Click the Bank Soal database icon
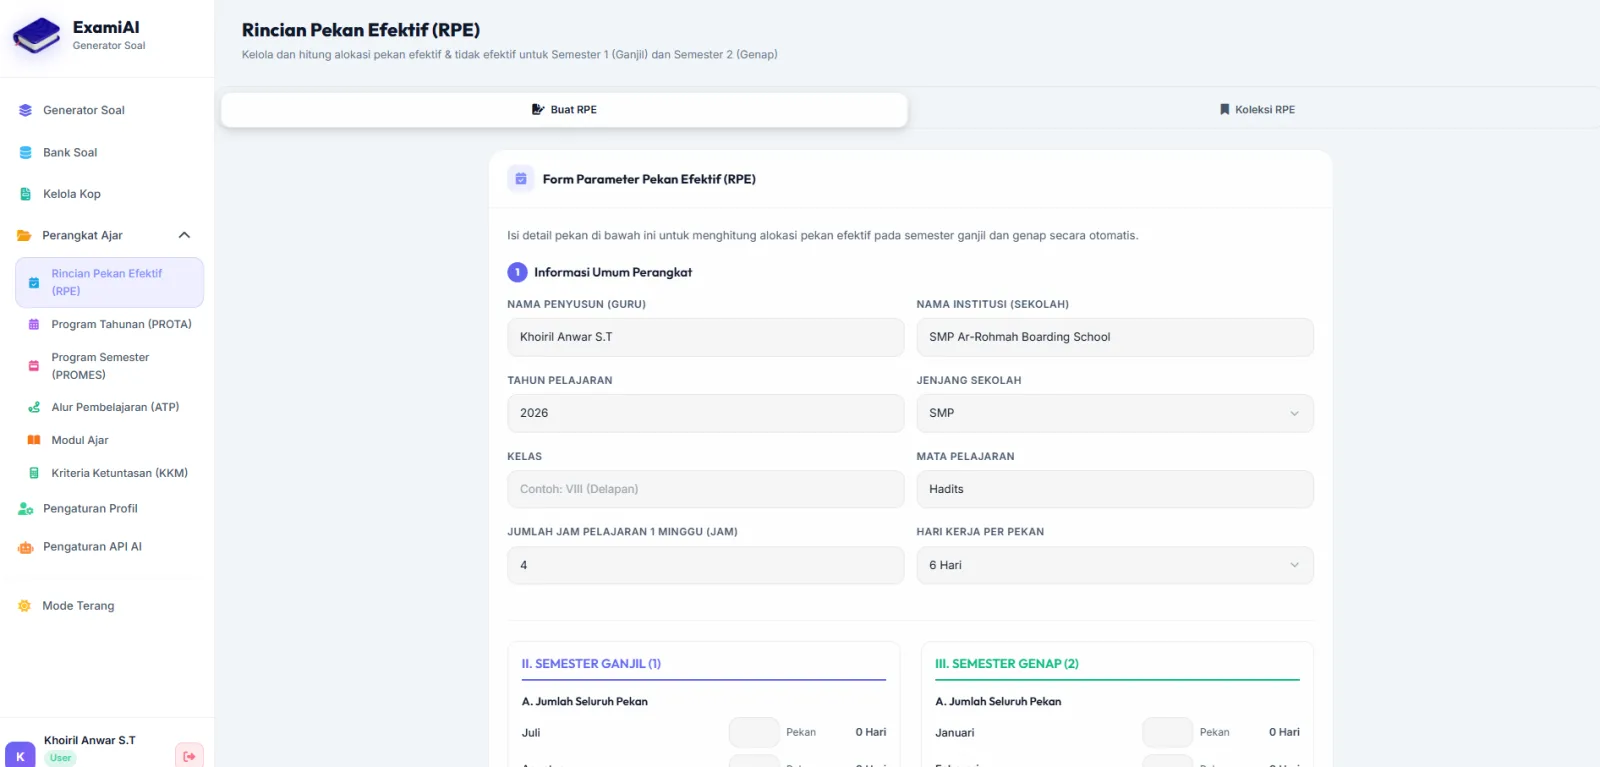The image size is (1600, 767). (x=26, y=153)
